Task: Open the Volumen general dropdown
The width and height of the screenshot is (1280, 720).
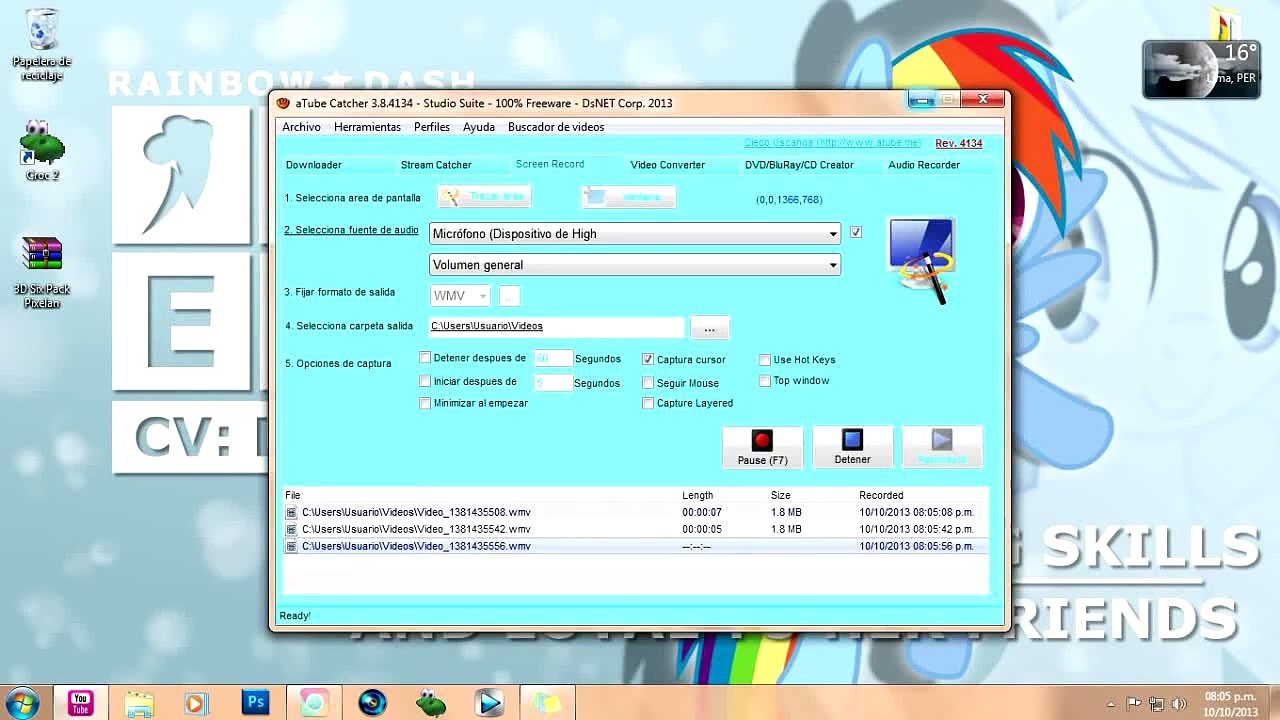Action: pos(635,265)
